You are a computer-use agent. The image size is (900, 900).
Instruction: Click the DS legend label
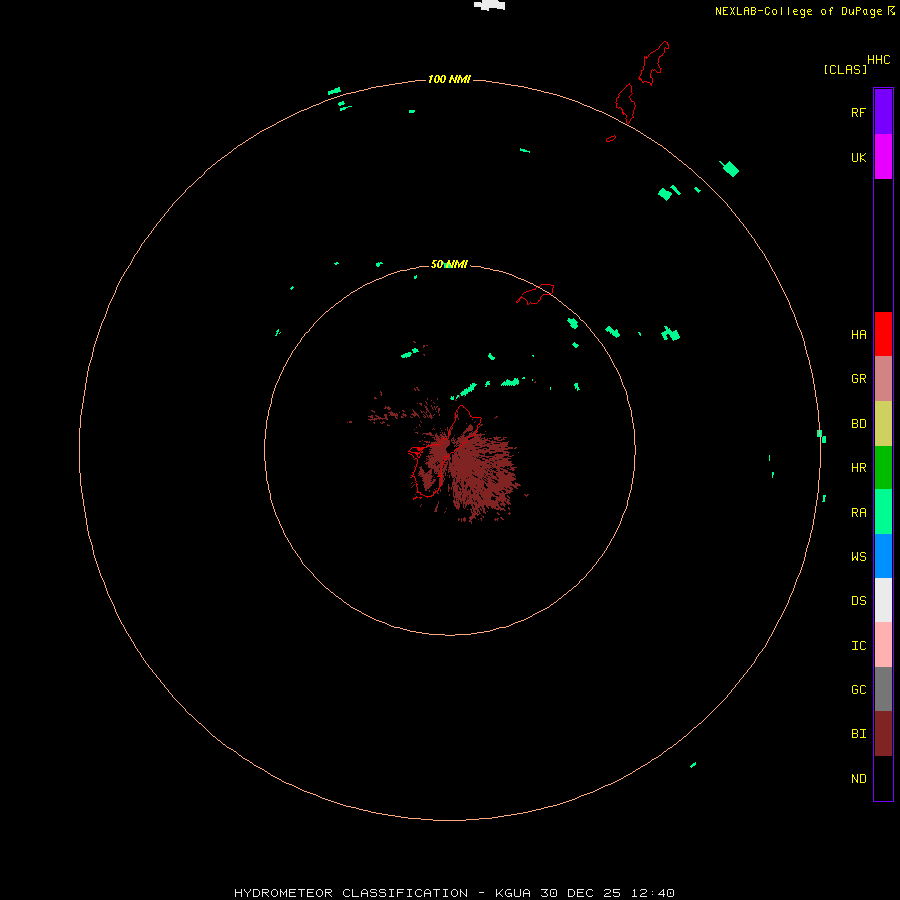point(858,600)
